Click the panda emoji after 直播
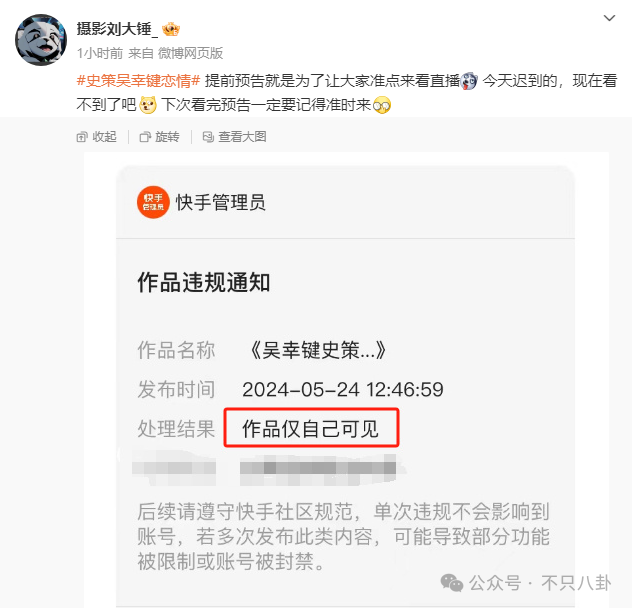Image resolution: width=632 pixels, height=608 pixels. pyautogui.click(x=469, y=81)
